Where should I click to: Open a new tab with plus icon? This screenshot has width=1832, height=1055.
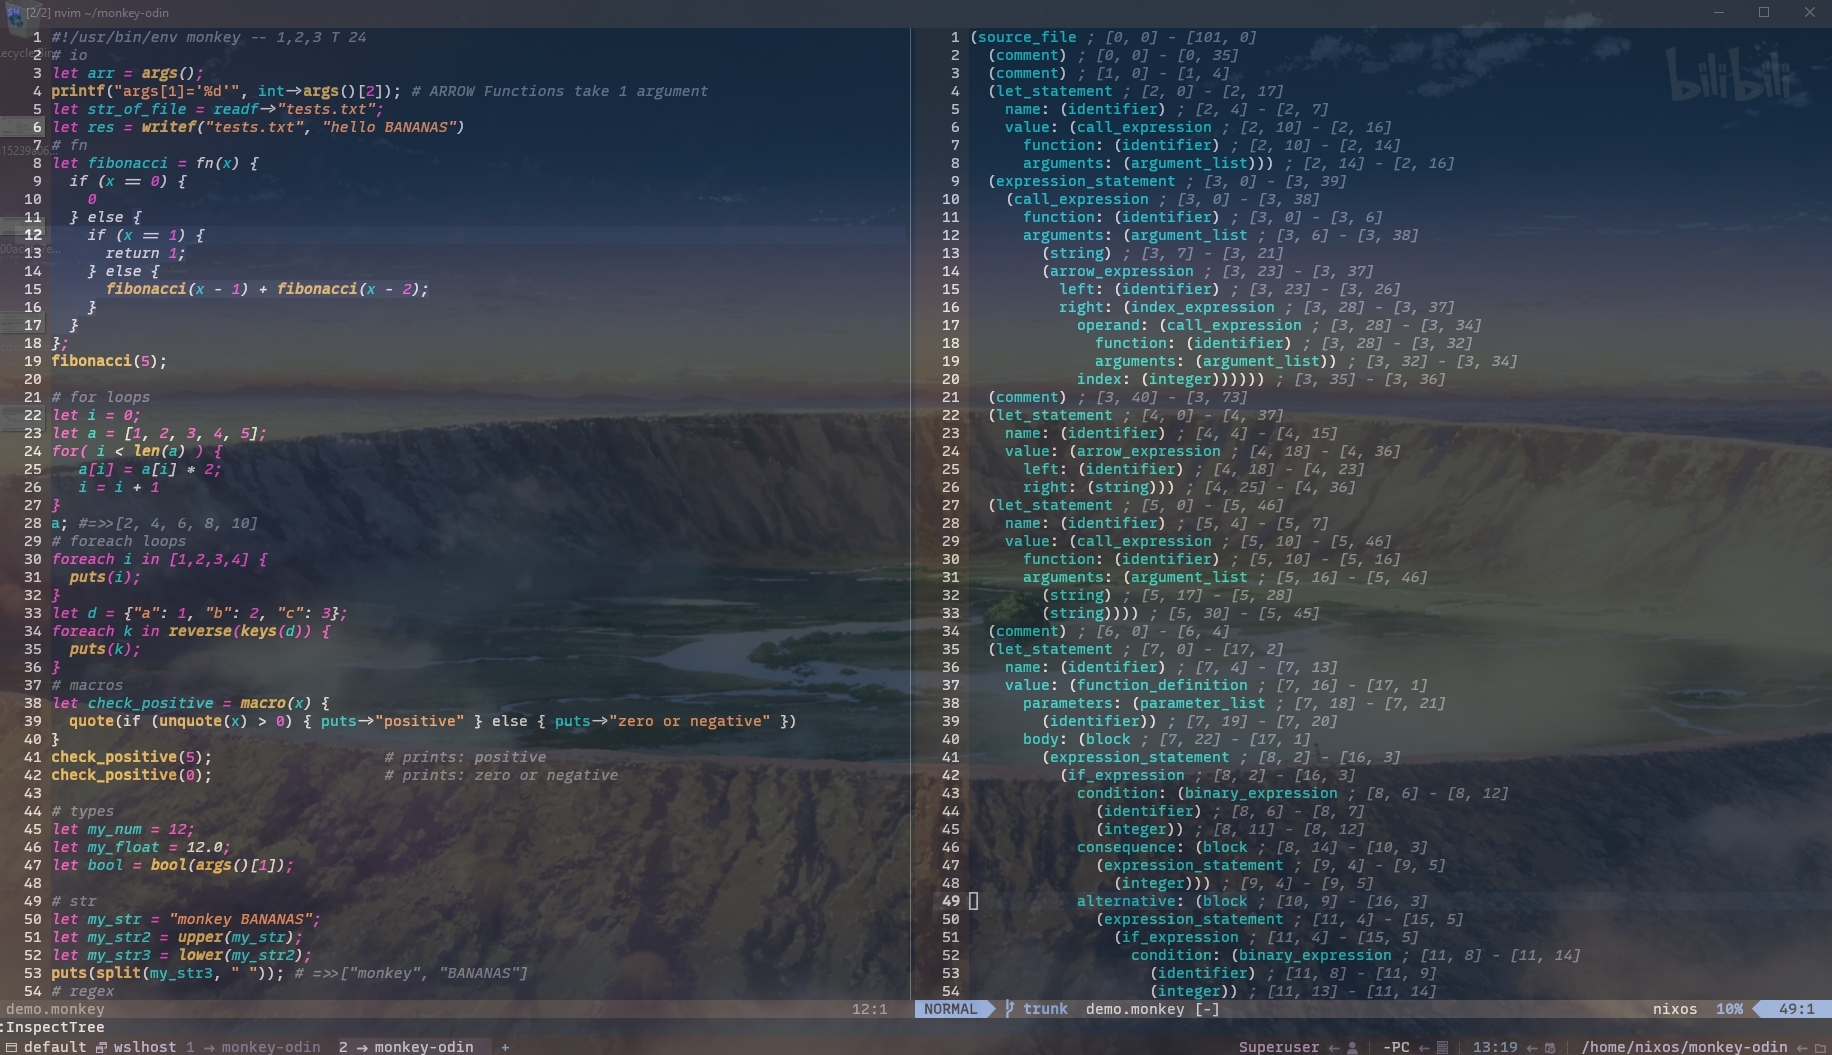tap(505, 1047)
